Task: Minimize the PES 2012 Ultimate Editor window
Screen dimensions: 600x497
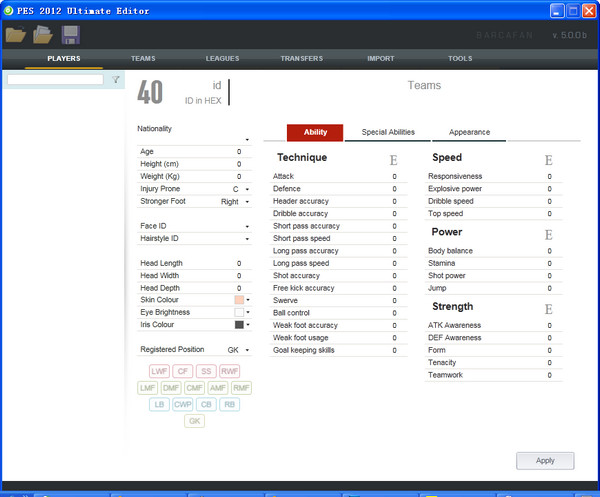Action: (x=557, y=11)
